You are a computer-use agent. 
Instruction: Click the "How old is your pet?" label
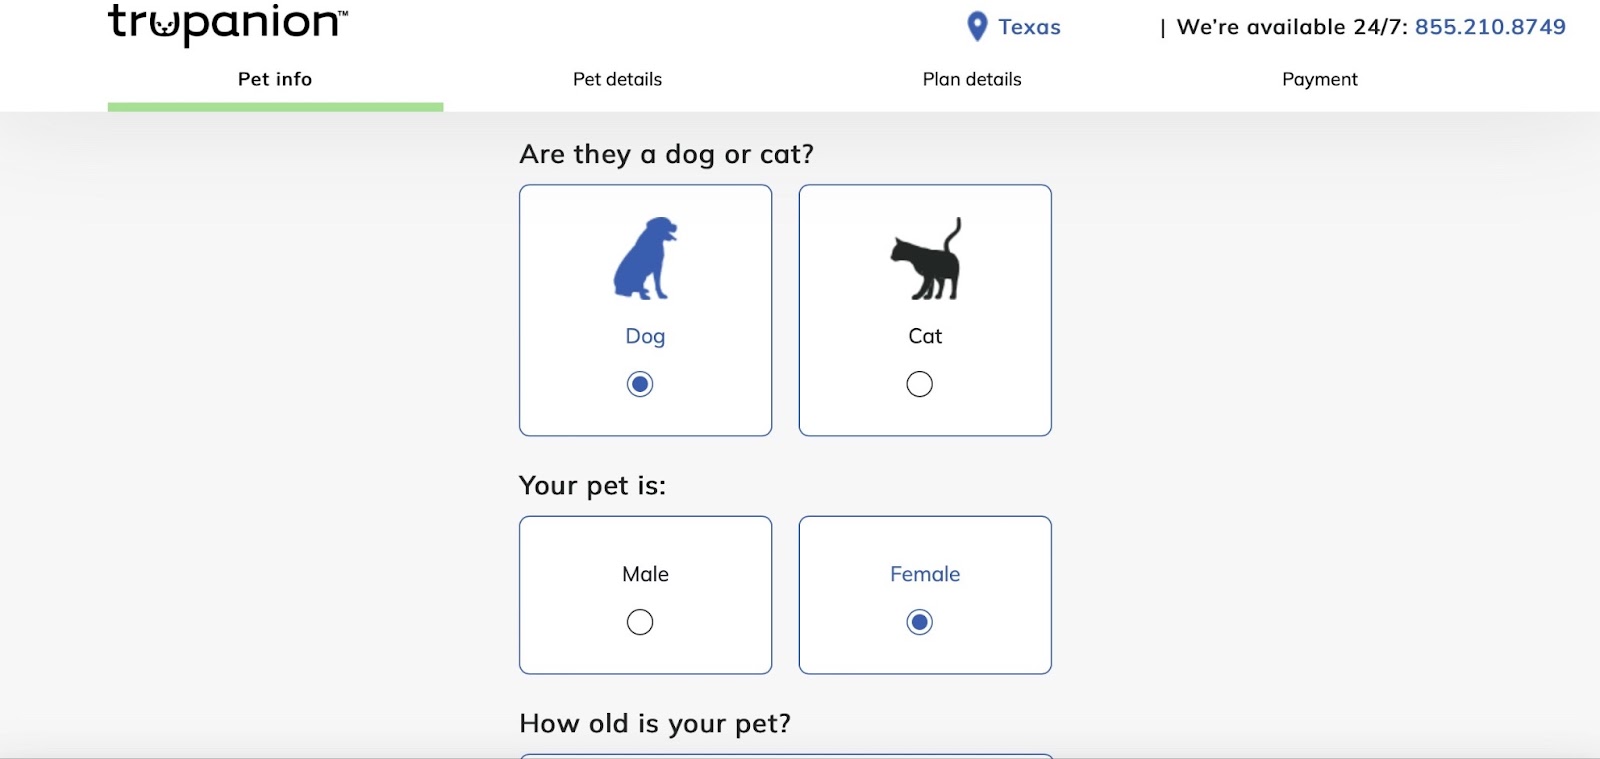pos(655,723)
